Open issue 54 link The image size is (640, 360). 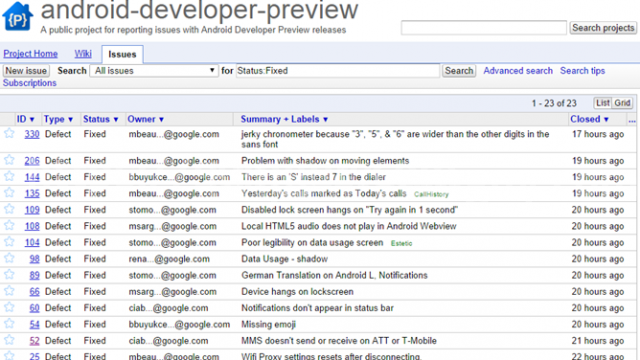(x=34, y=324)
